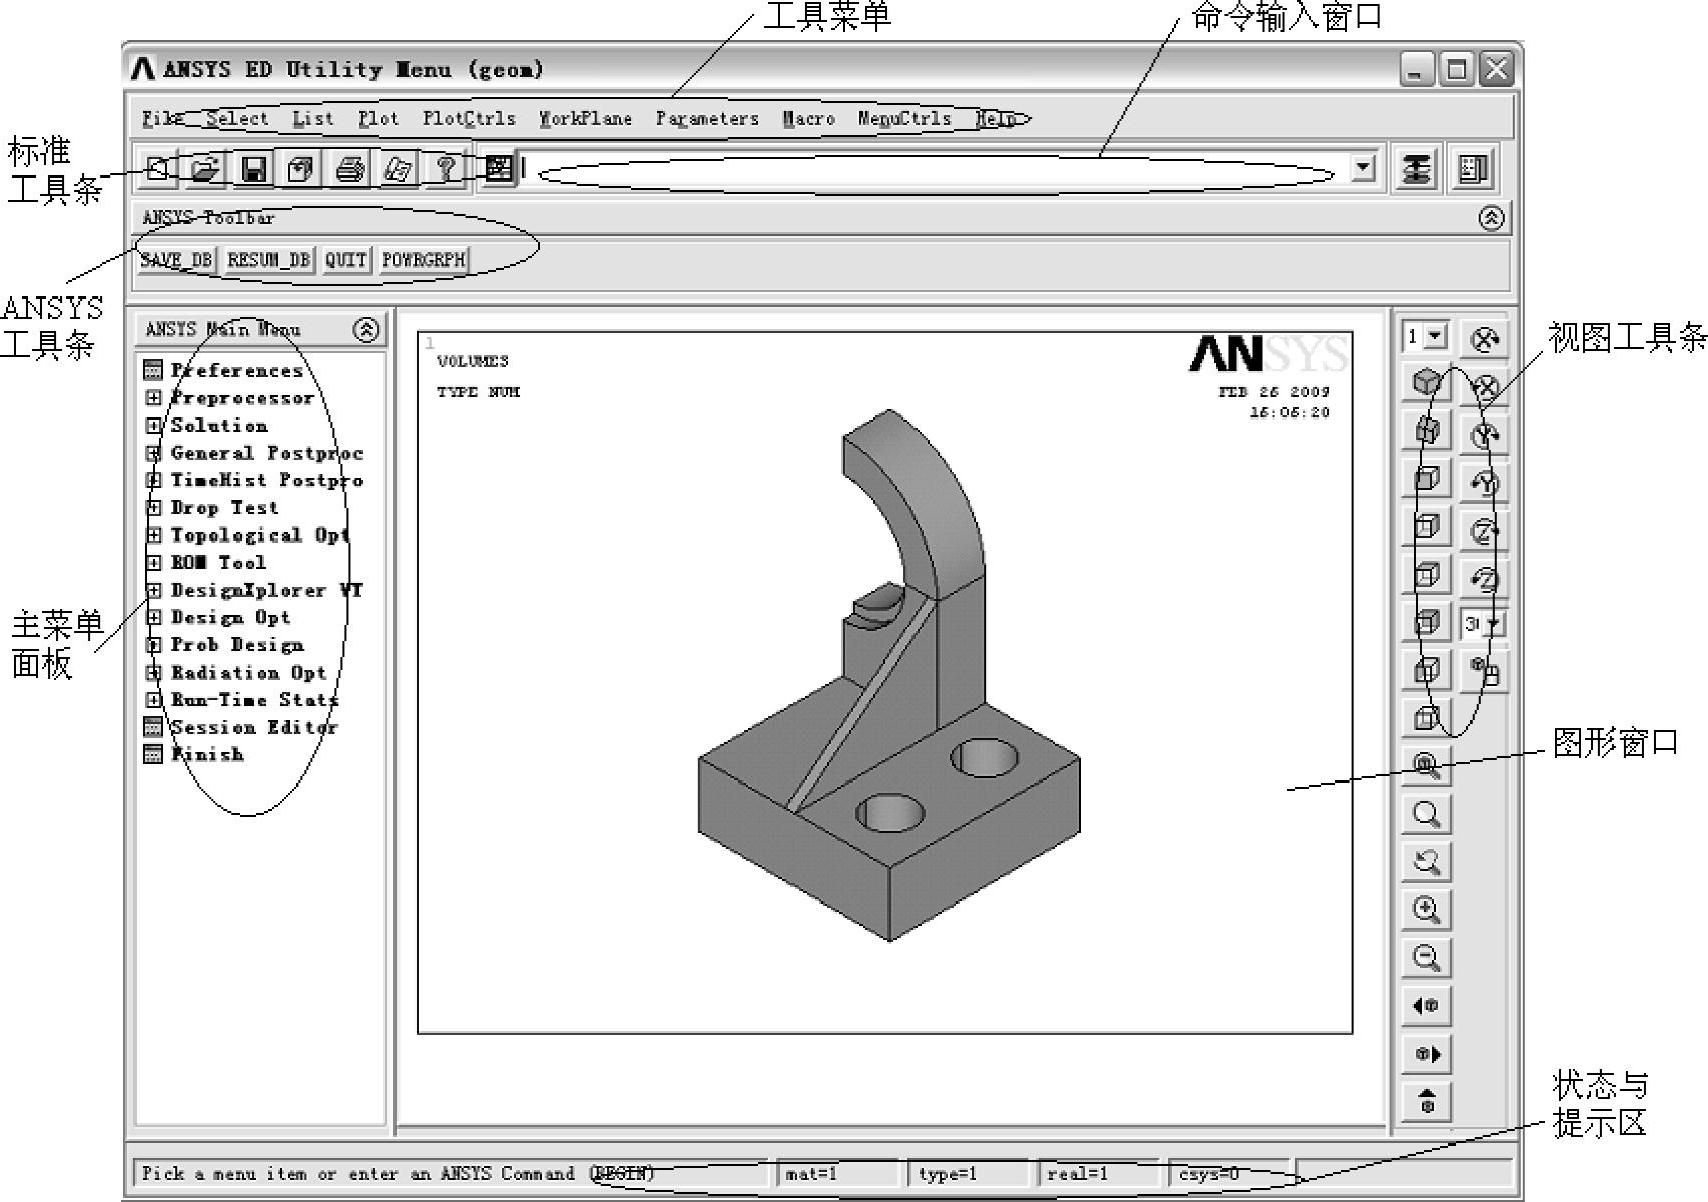The height and width of the screenshot is (1202, 1708).
Task: Select the Front View cube icon
Action: click(x=1427, y=479)
